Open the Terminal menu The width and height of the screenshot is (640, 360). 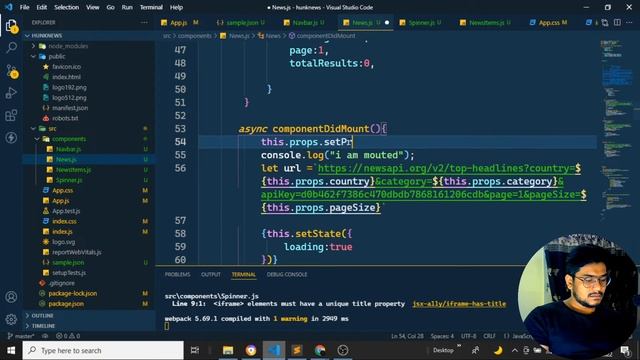(151, 7)
